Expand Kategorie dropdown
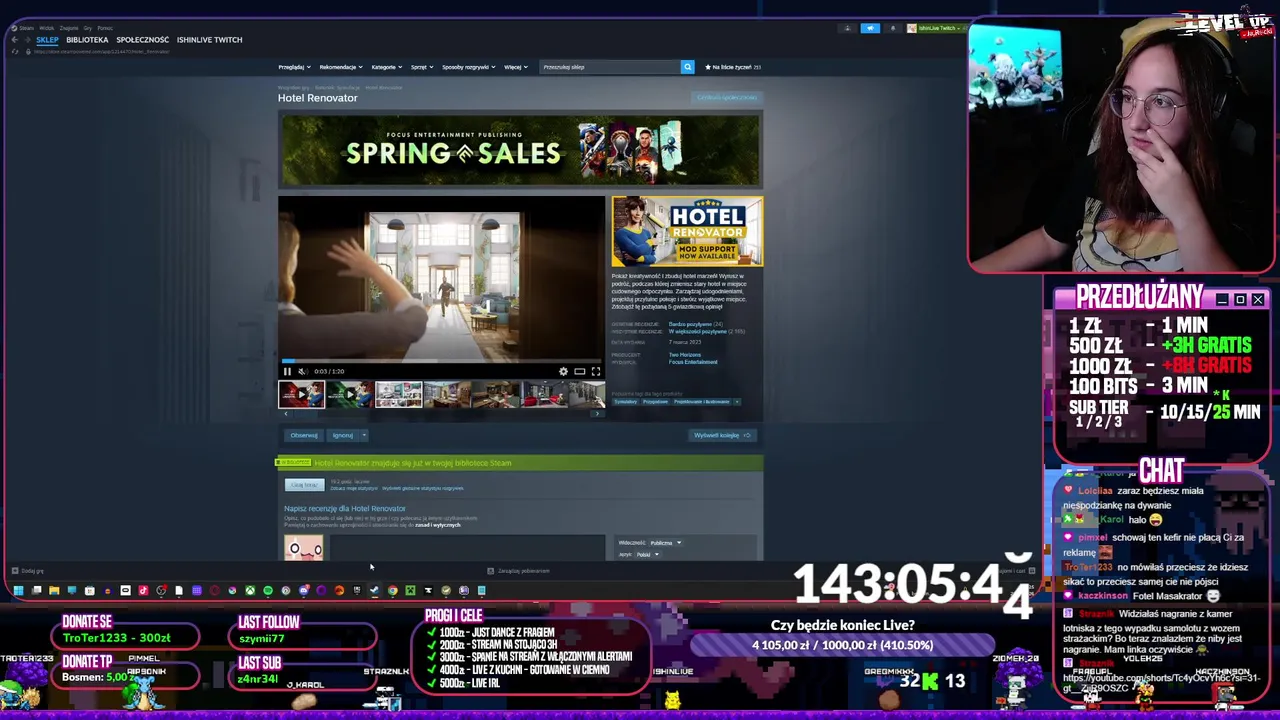1280x720 pixels. [x=387, y=67]
